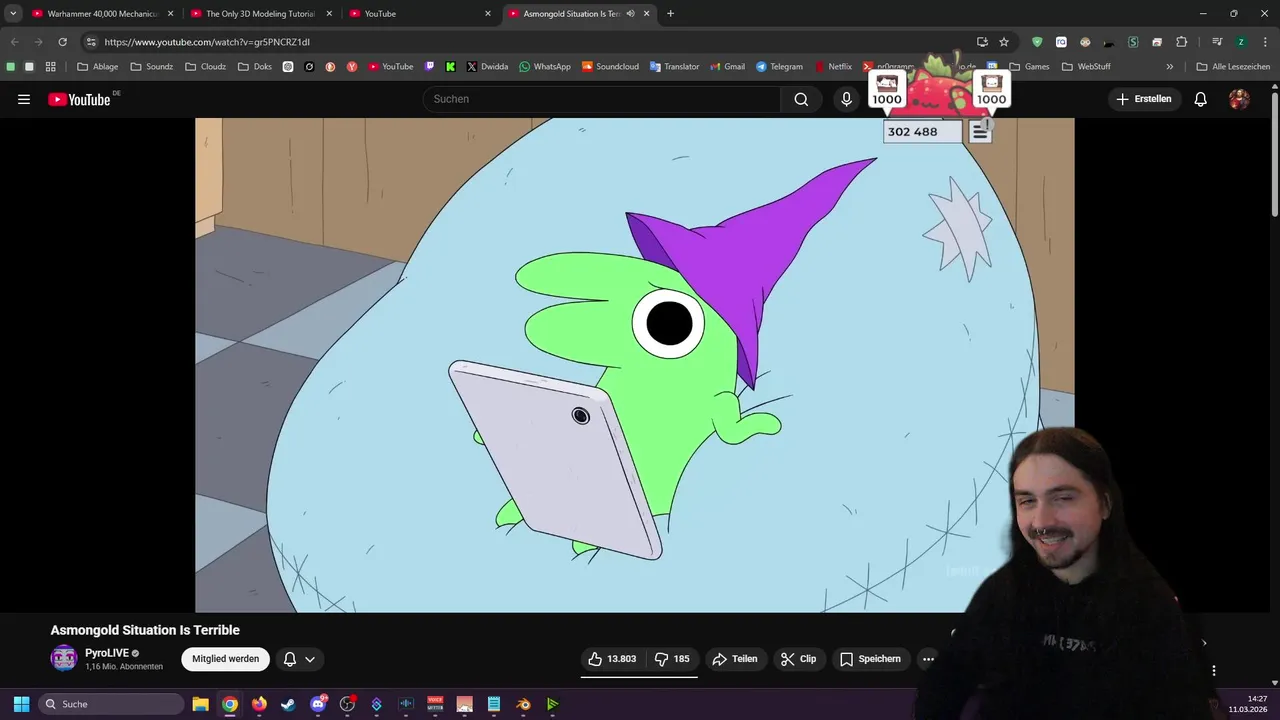Image resolution: width=1280 pixels, height=720 pixels.
Task: Open the Games bookmarks folder
Action: pos(1029,67)
